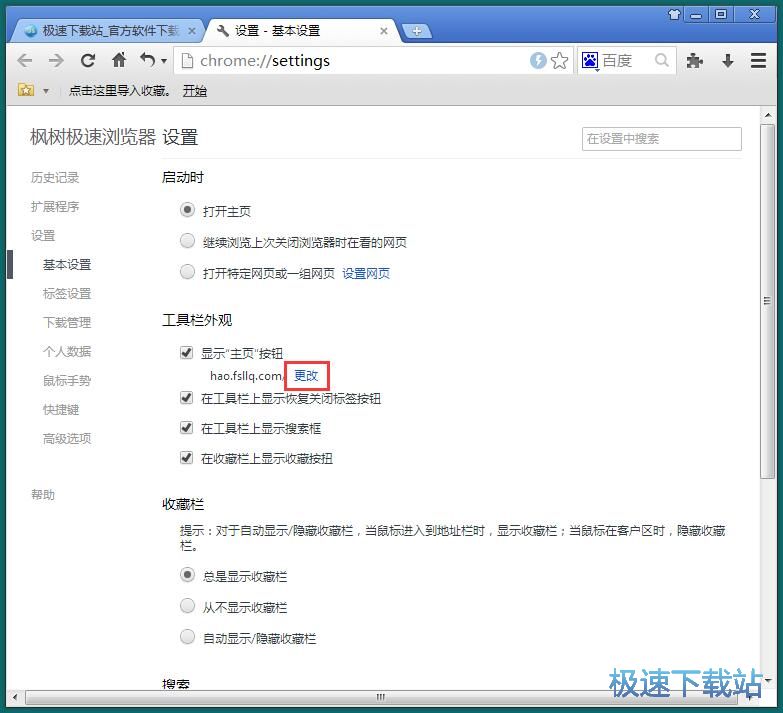Viewport: 783px width, 713px height.
Task: Click the 在设置中搜索 search field
Action: click(x=661, y=139)
